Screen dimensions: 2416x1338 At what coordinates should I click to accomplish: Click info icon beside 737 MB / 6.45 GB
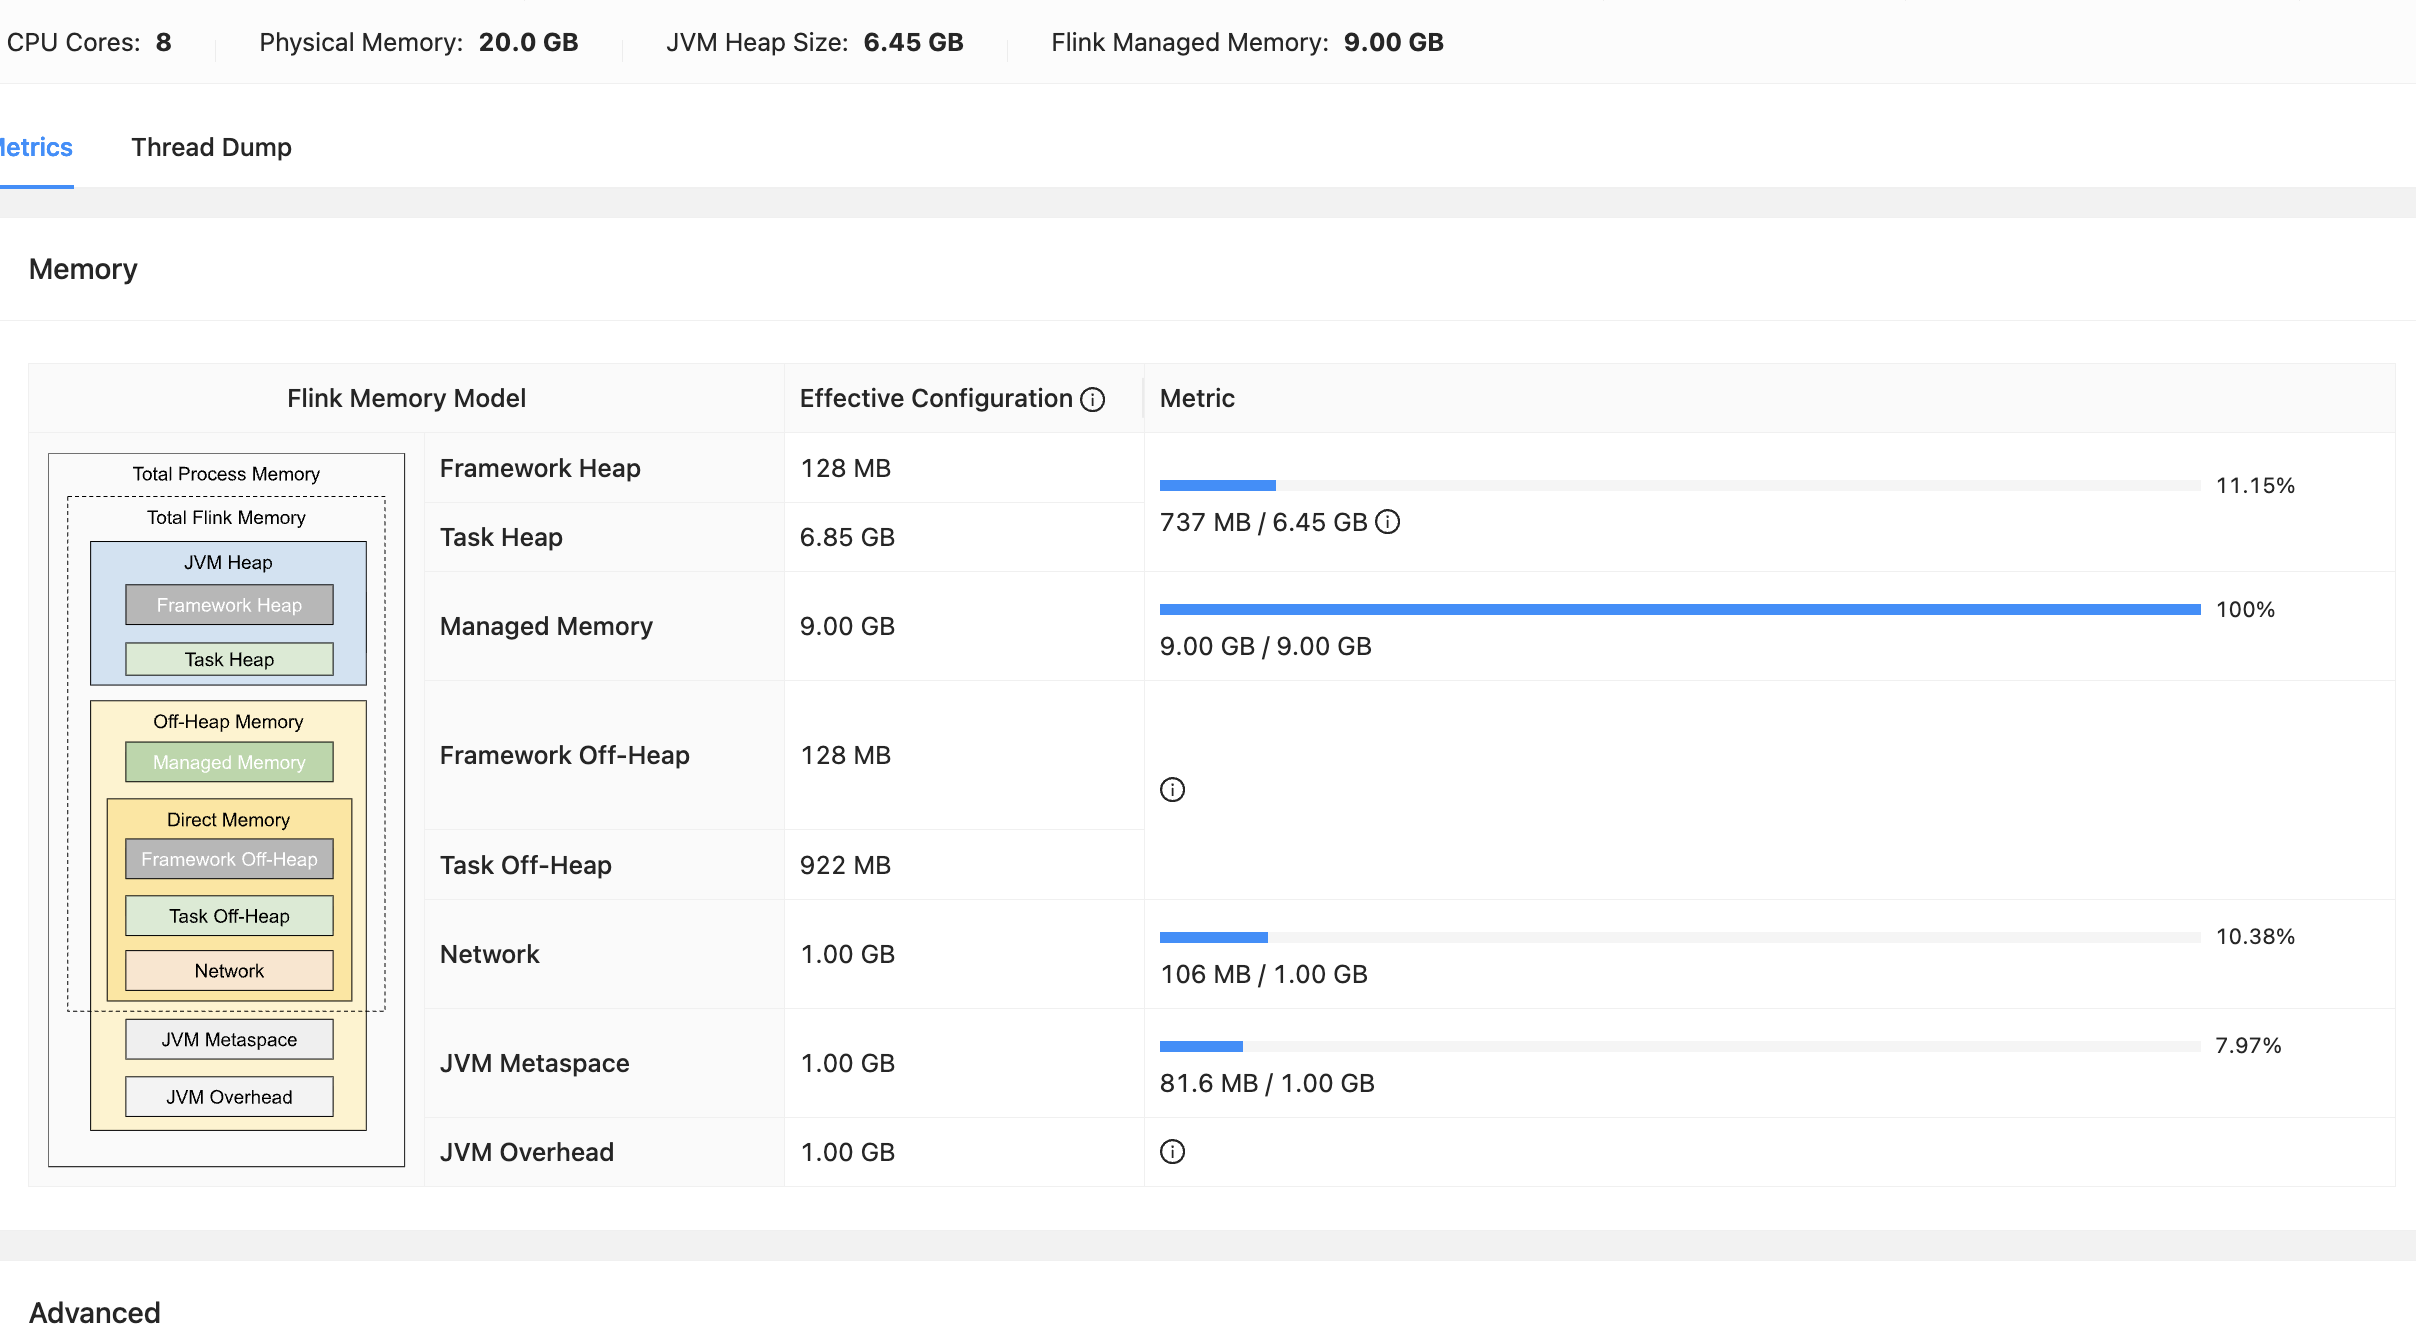[x=1388, y=522]
